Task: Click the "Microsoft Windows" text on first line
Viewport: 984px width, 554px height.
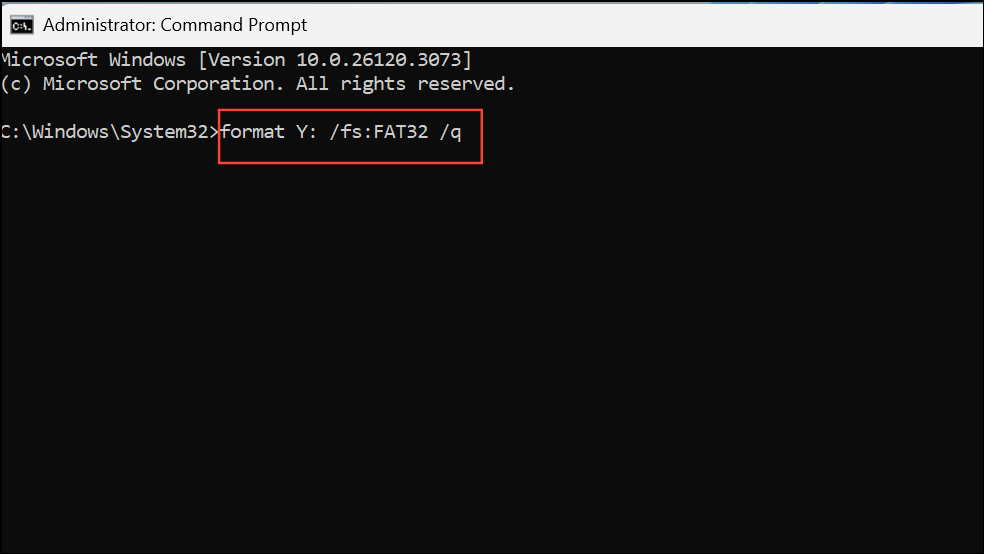Action: pos(94,60)
